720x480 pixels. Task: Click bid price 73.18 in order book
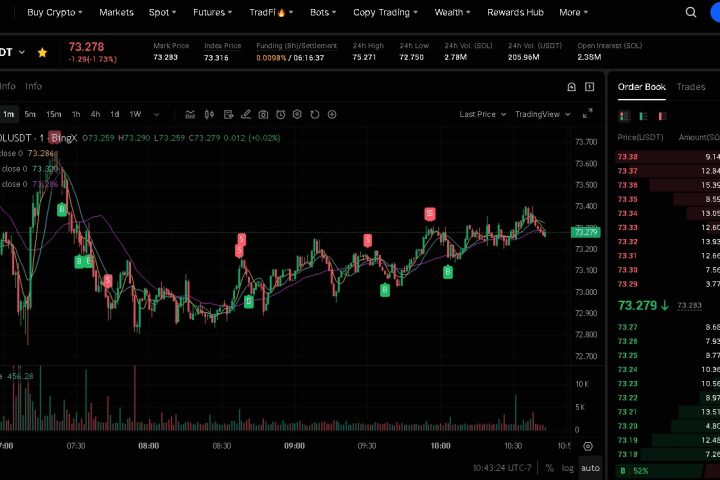click(x=627, y=454)
